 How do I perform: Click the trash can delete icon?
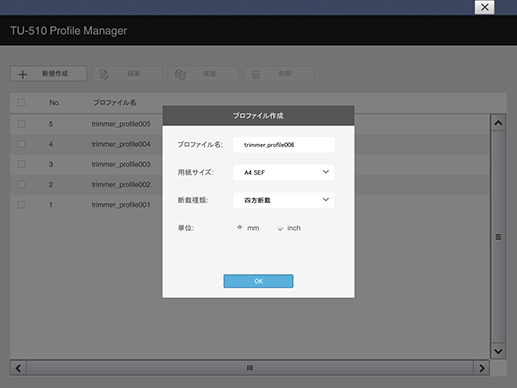tap(256, 74)
